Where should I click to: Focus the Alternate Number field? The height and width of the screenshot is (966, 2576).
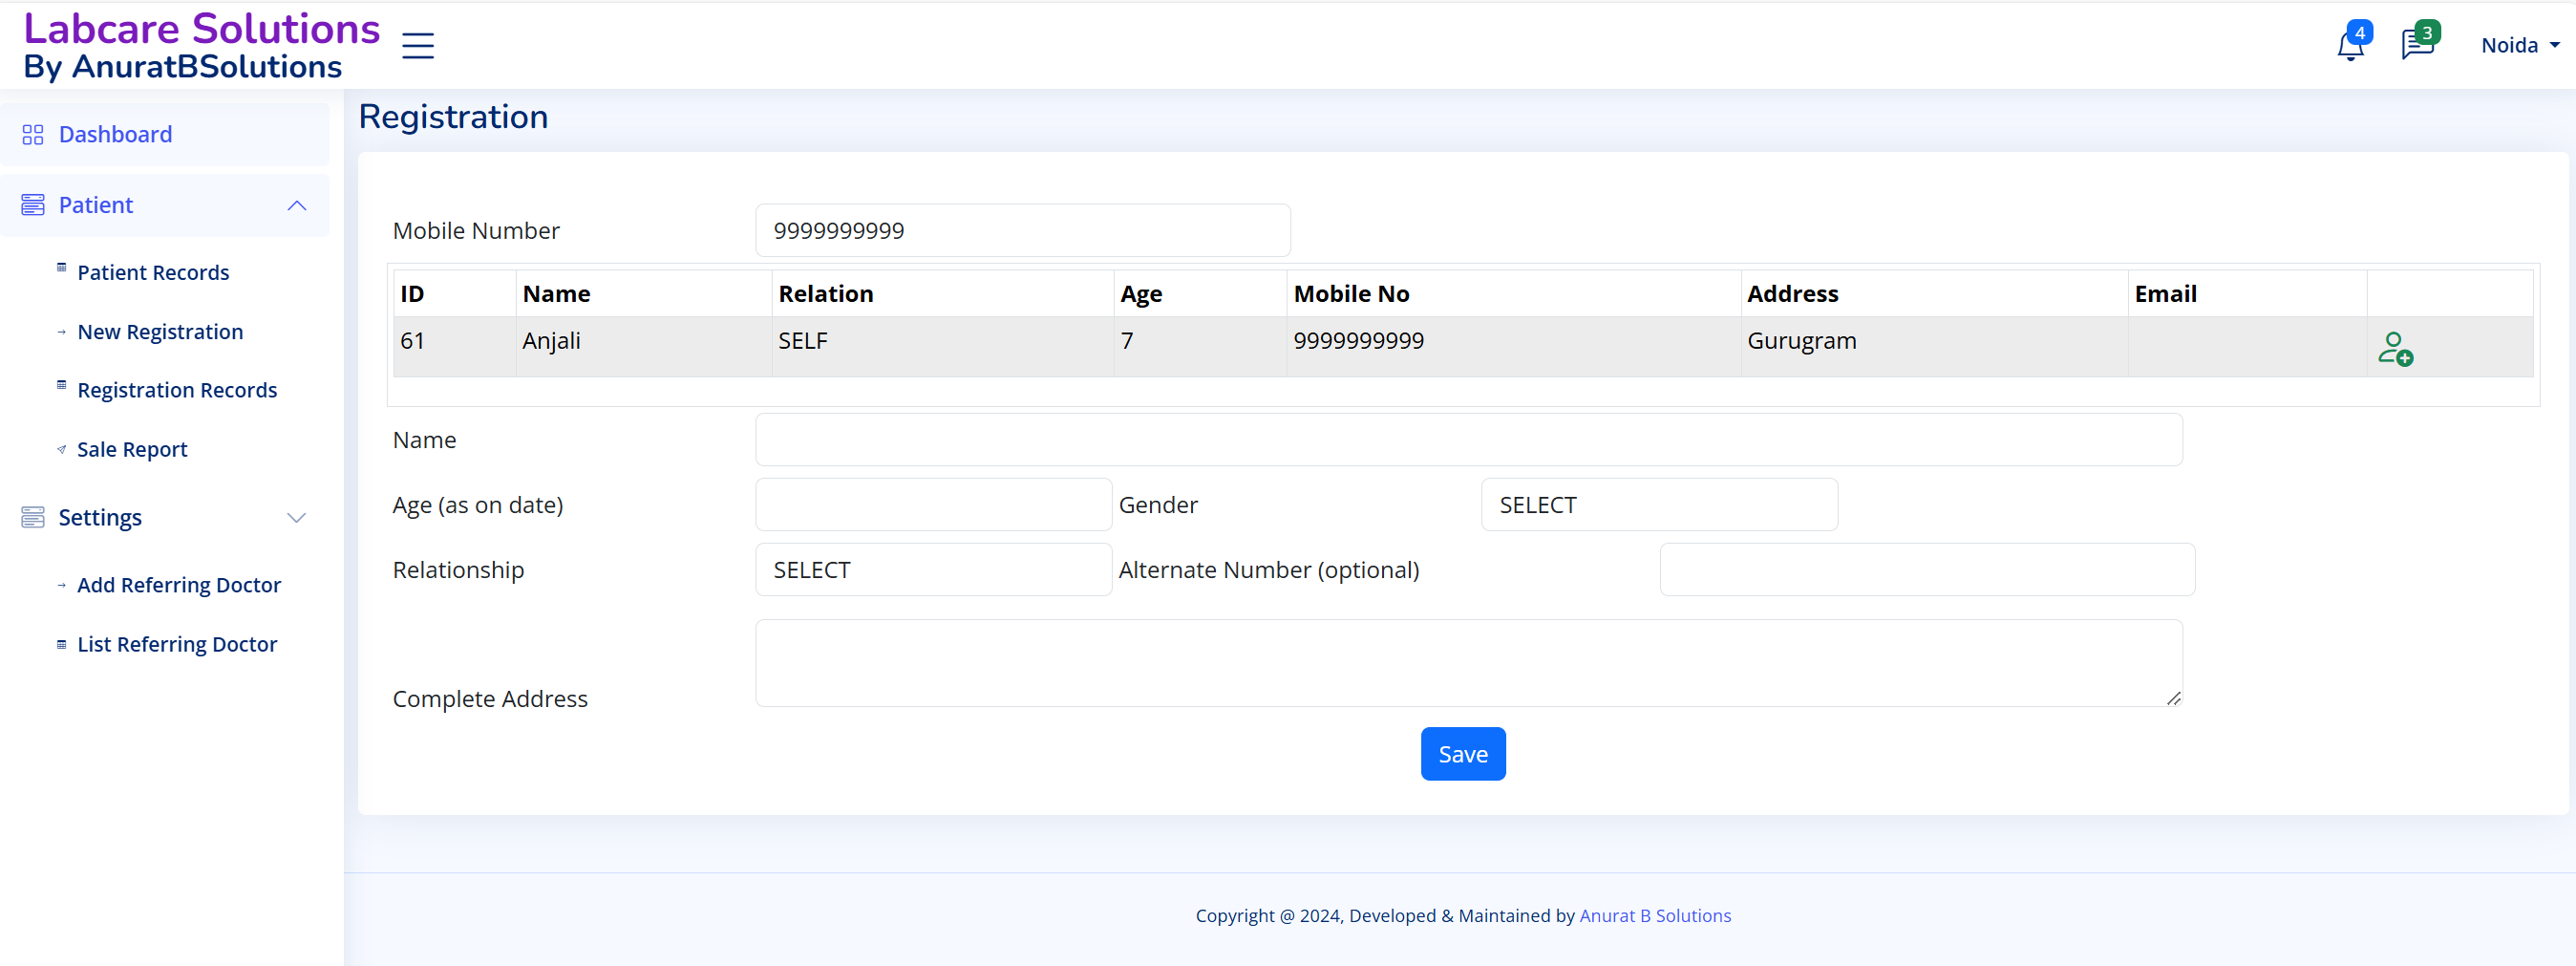pyautogui.click(x=1927, y=570)
